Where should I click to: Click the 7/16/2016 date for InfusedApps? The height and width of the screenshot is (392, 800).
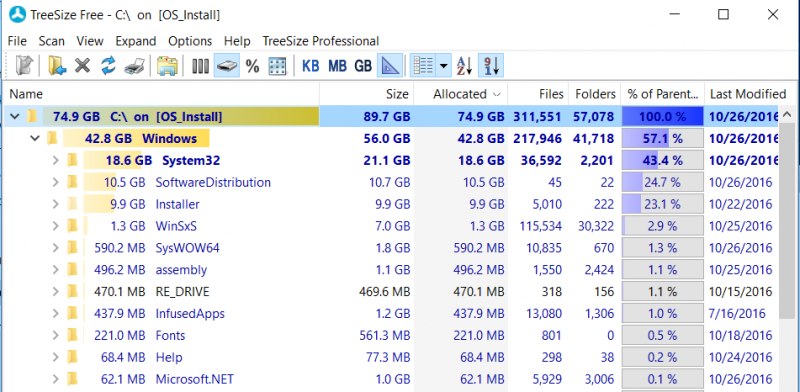(x=737, y=313)
